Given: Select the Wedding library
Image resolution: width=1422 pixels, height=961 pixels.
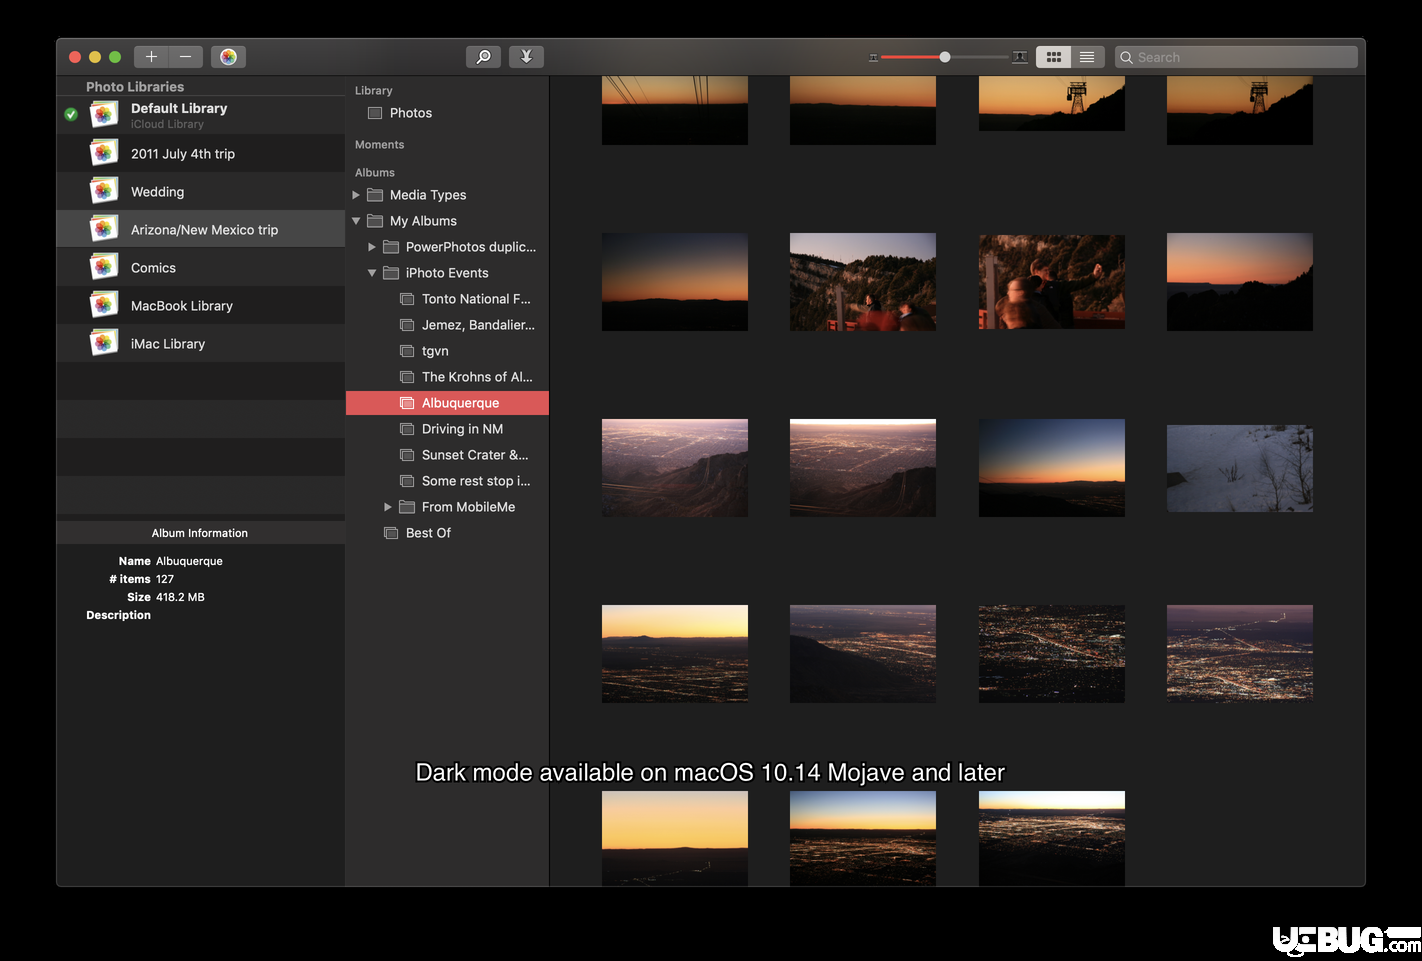Looking at the screenshot, I should pyautogui.click(x=201, y=191).
